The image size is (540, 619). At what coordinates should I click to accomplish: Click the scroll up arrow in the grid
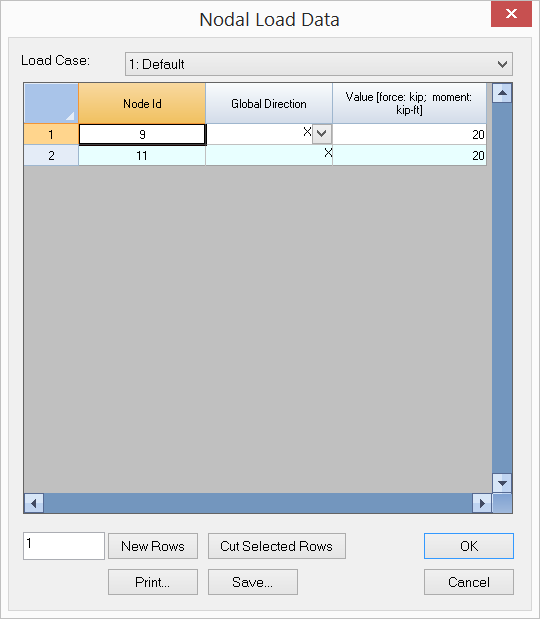tap(502, 93)
